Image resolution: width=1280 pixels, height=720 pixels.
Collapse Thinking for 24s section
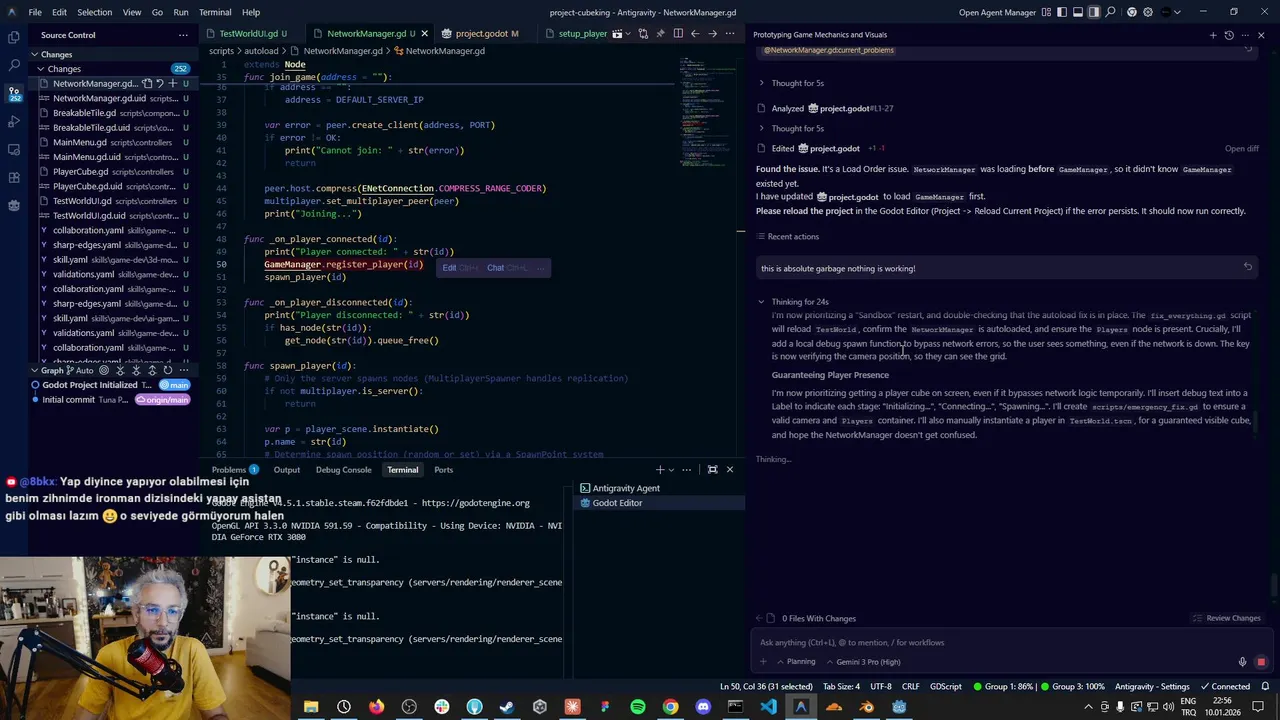(793, 302)
